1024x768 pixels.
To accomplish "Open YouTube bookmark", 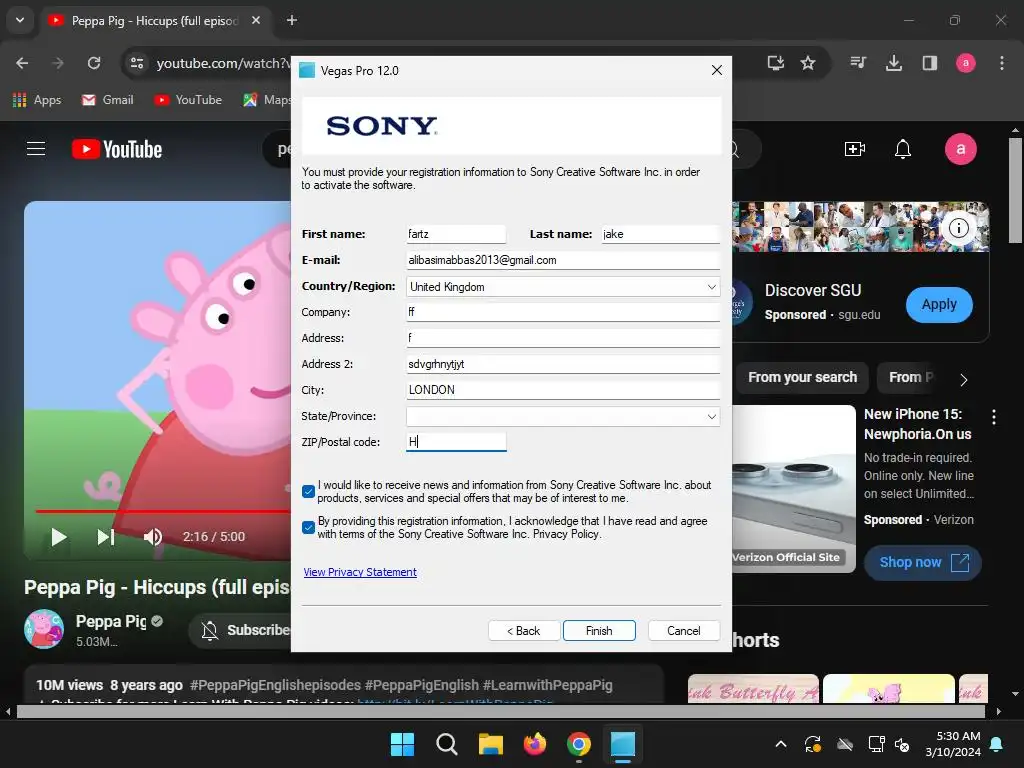I will 188,100.
